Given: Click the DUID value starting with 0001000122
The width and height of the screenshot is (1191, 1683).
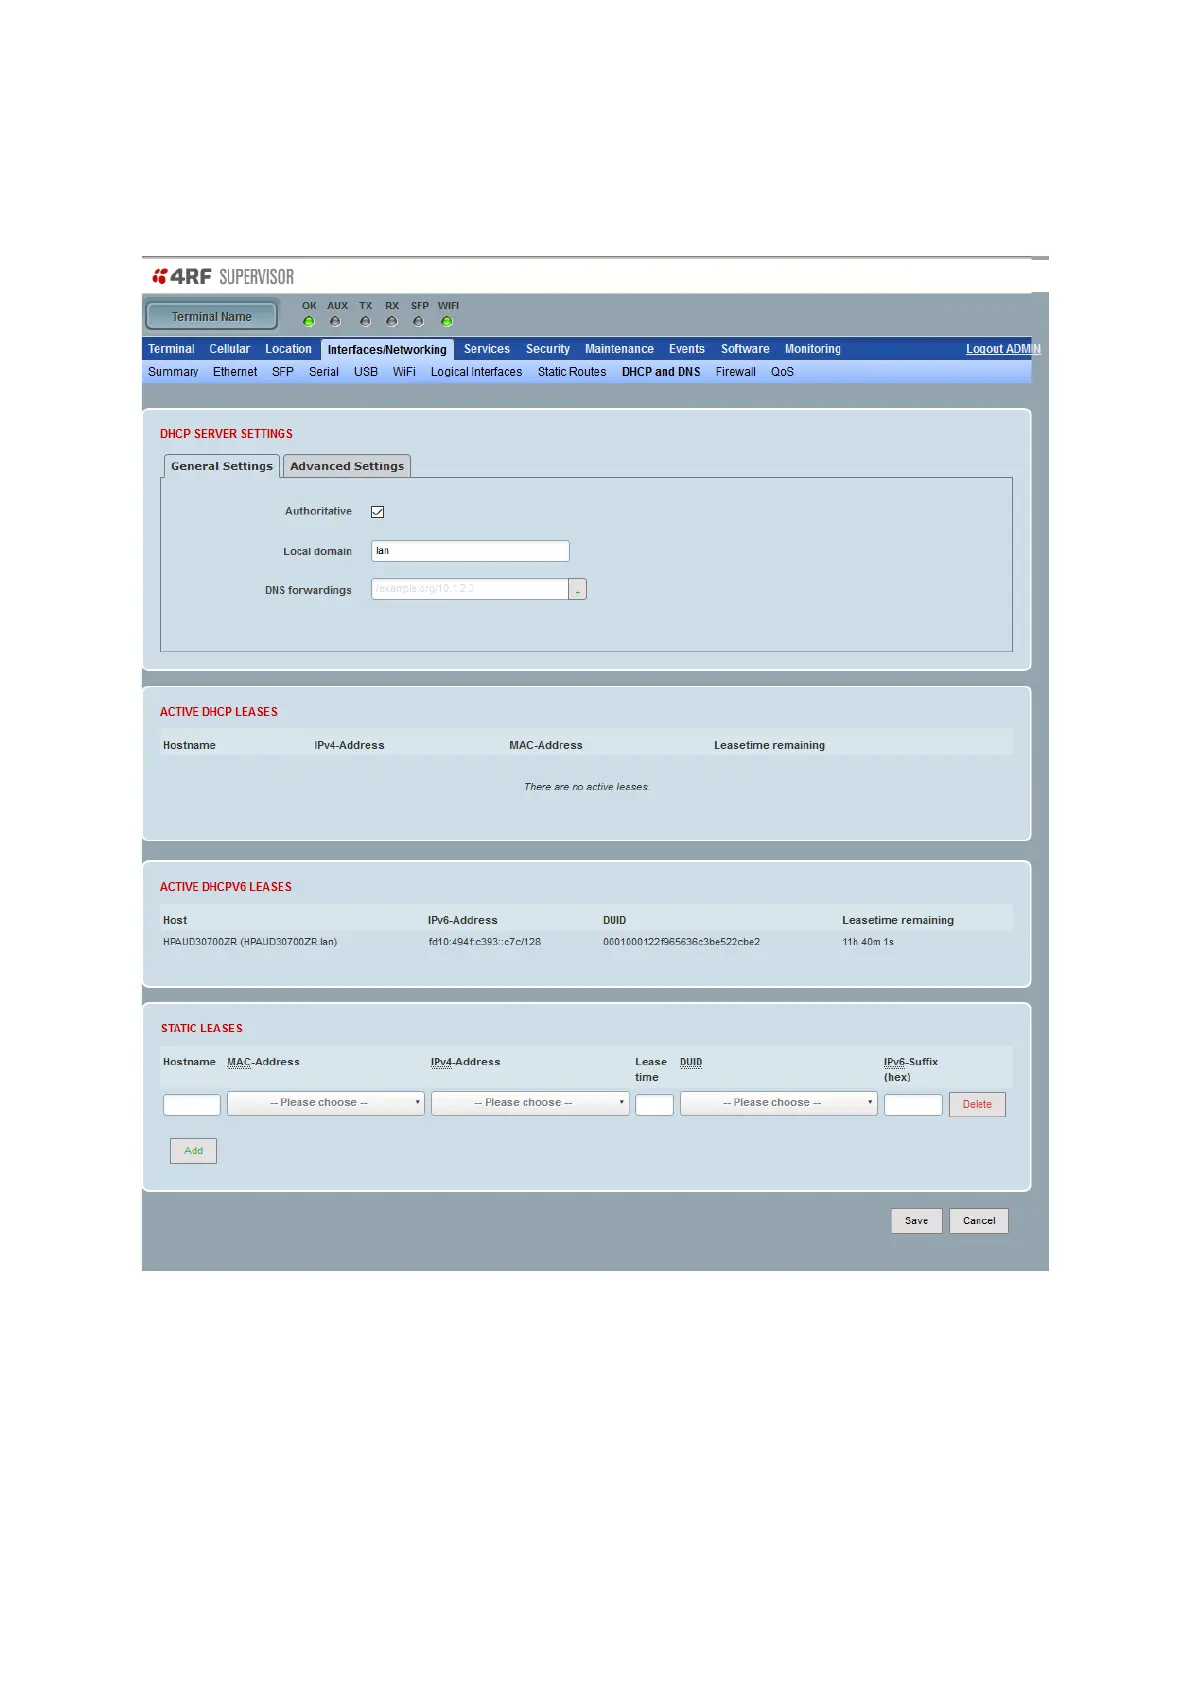Looking at the screenshot, I should click(681, 942).
